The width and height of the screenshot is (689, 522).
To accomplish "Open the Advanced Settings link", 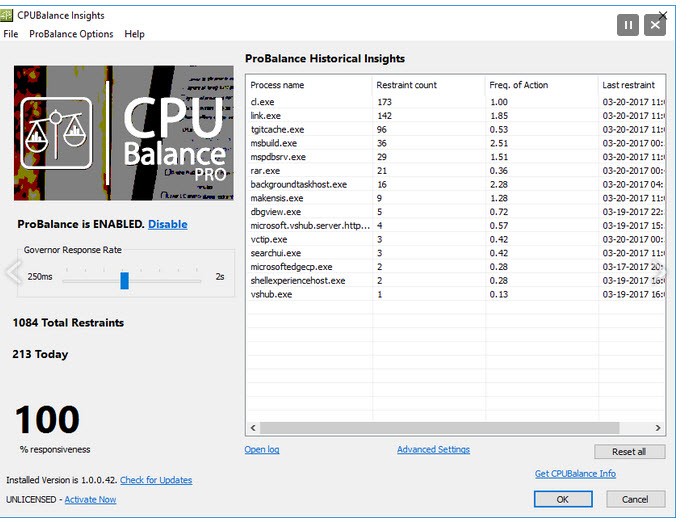I will click(433, 450).
